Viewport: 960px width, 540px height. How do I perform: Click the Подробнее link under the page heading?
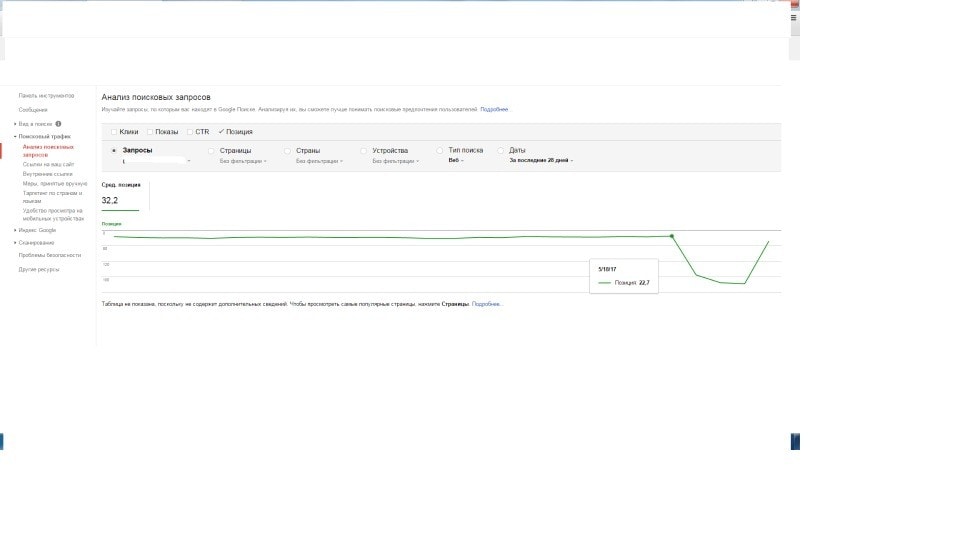click(494, 109)
